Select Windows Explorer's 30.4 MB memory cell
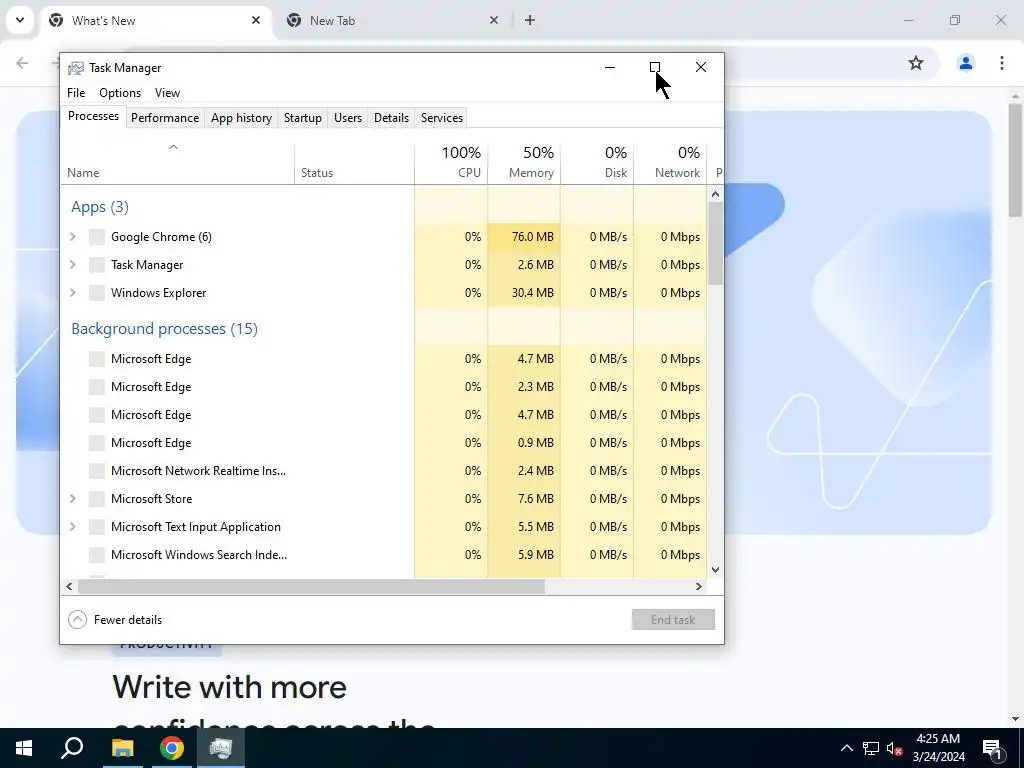This screenshot has width=1024, height=768. (x=524, y=293)
